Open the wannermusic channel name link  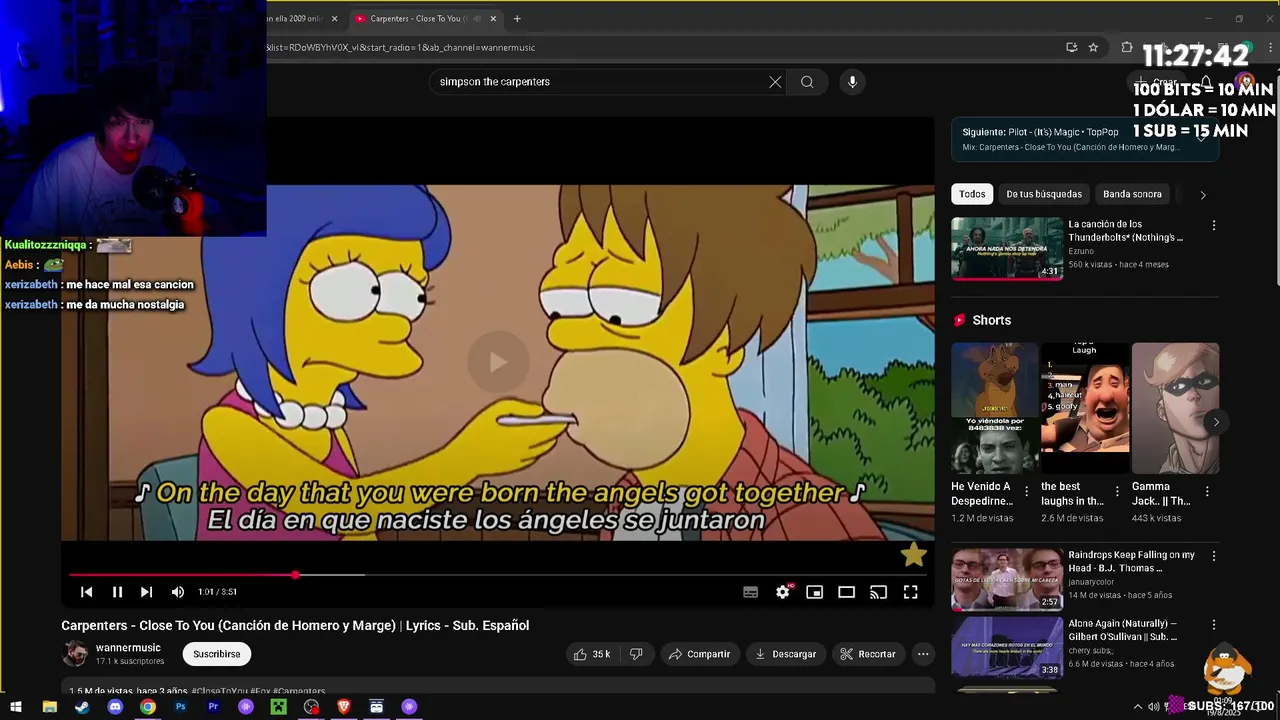(128, 648)
